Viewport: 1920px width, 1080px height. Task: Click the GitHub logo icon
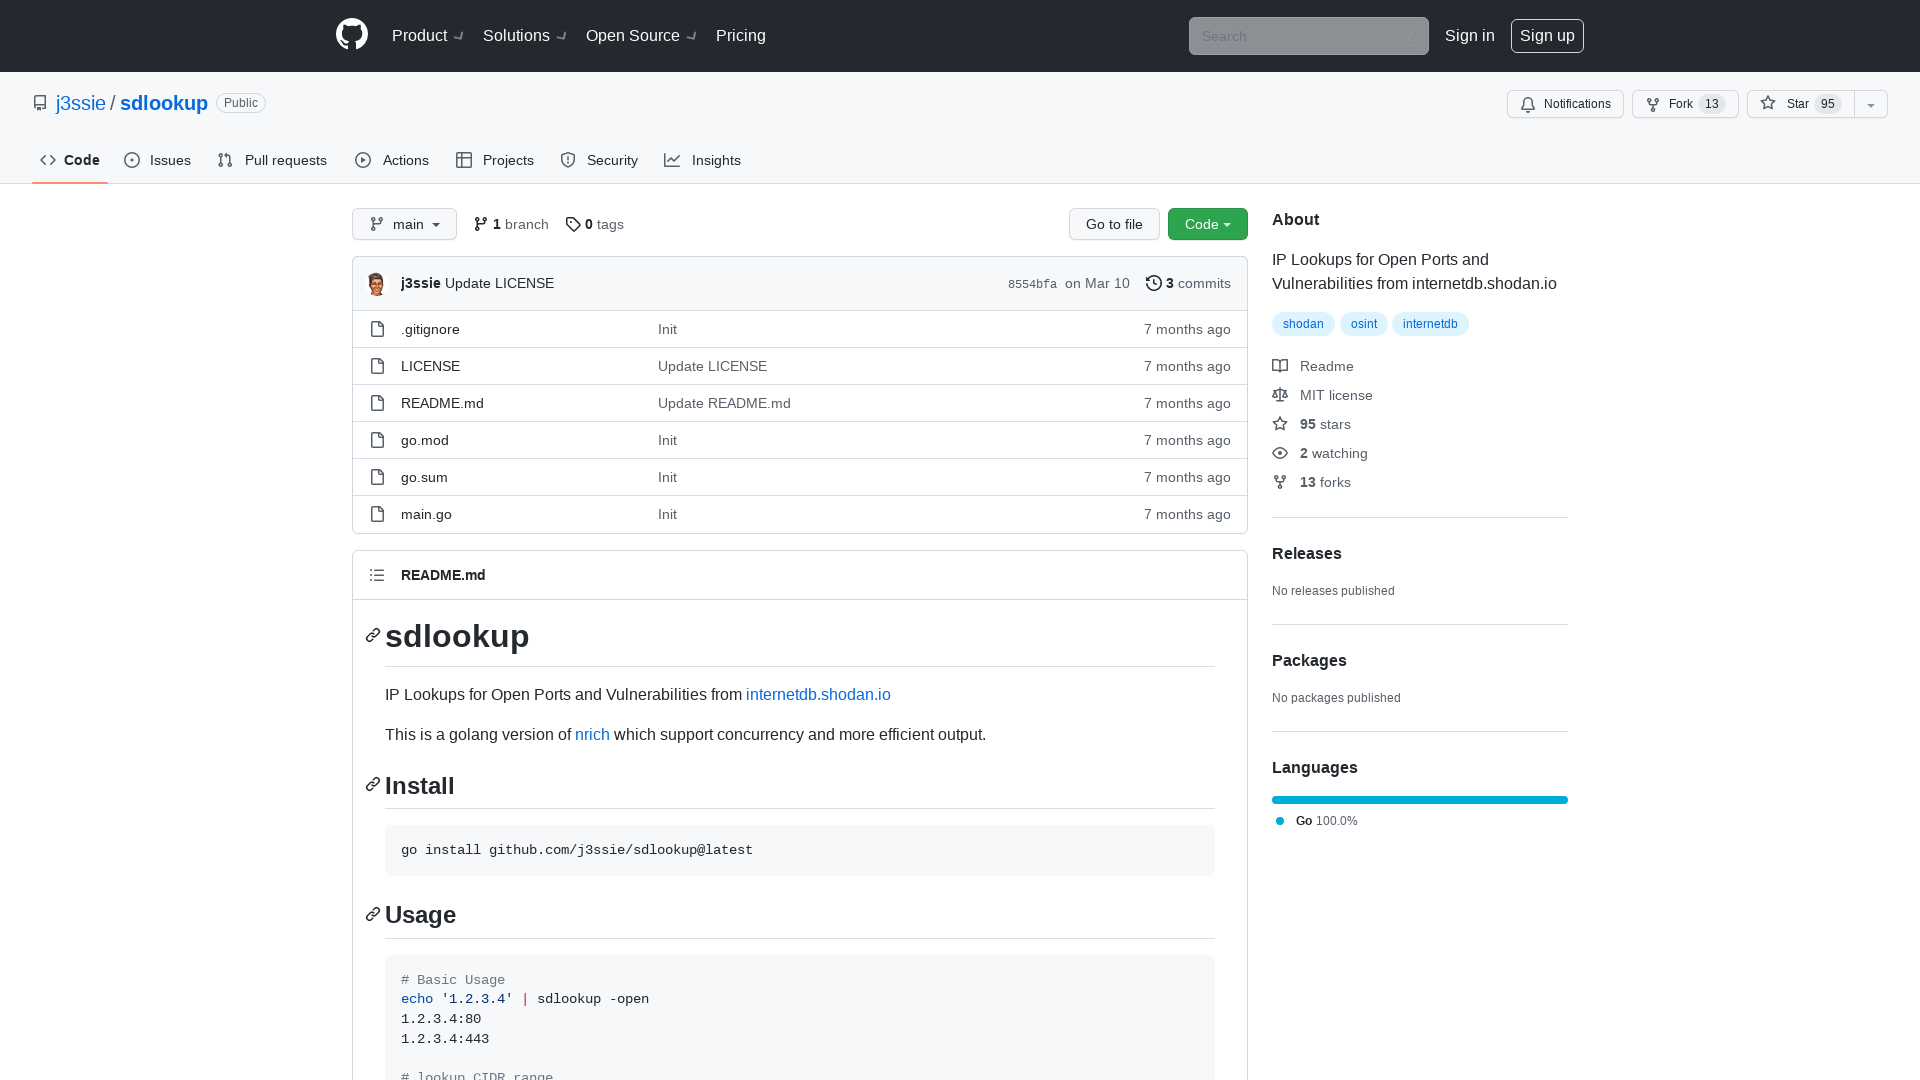(352, 35)
